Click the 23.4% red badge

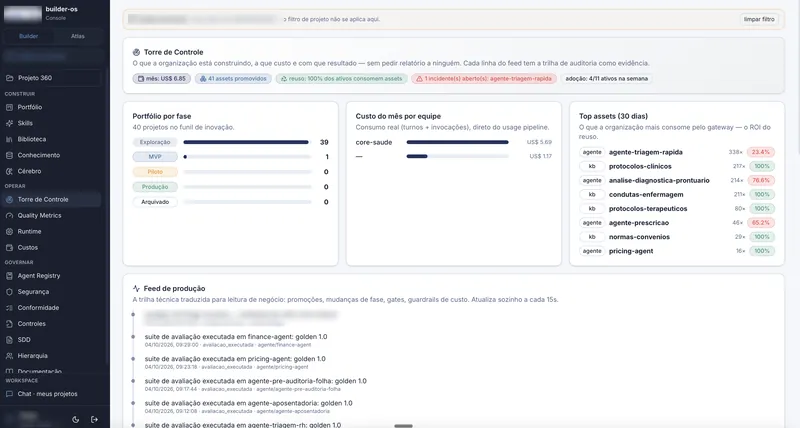pyautogui.click(x=761, y=152)
